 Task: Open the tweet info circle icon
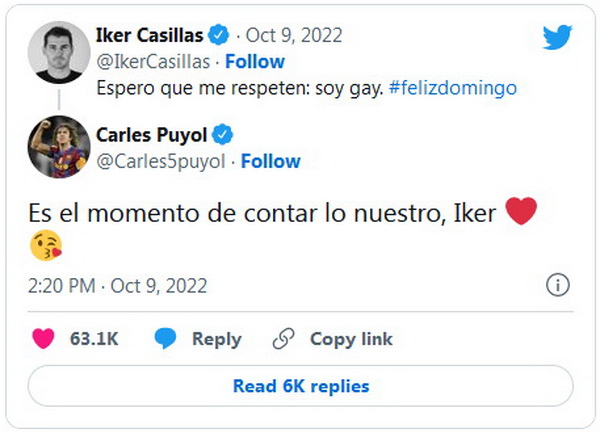(557, 286)
